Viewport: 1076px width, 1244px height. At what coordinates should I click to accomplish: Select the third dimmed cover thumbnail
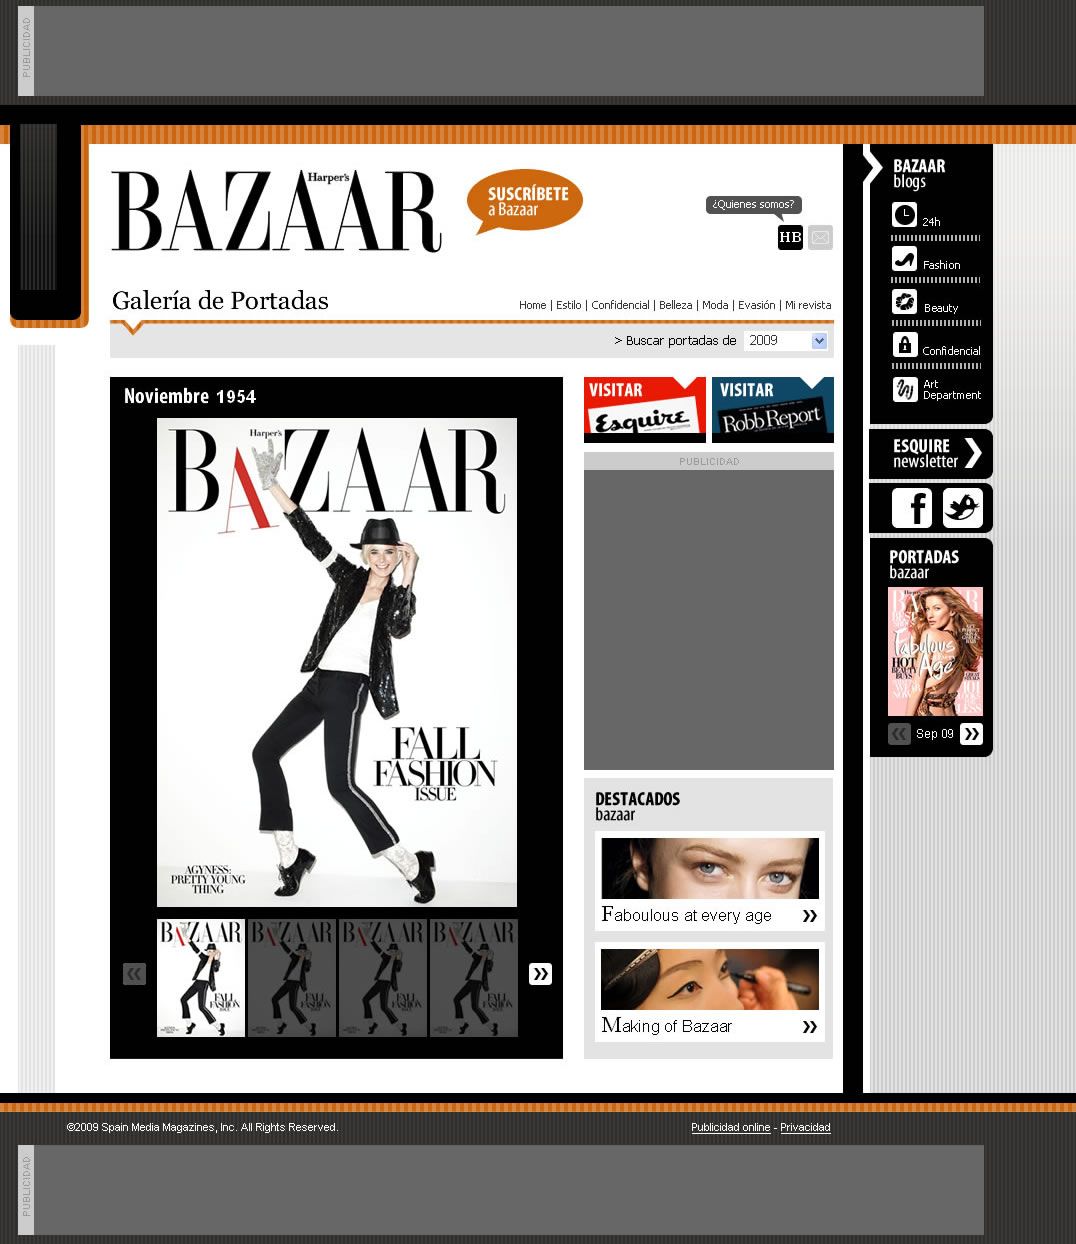383,978
